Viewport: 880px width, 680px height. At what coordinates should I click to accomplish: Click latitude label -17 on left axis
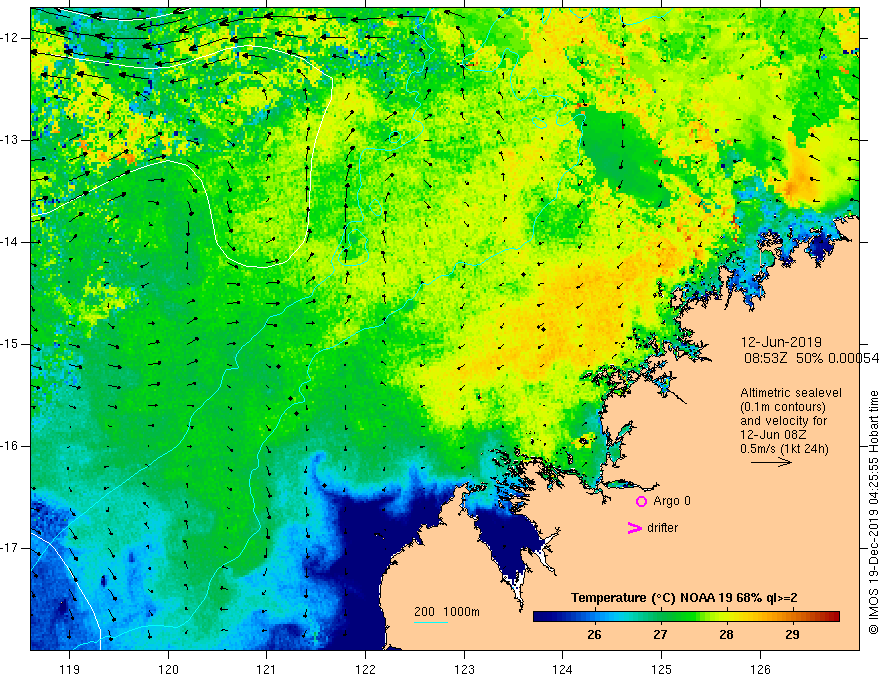point(11,548)
